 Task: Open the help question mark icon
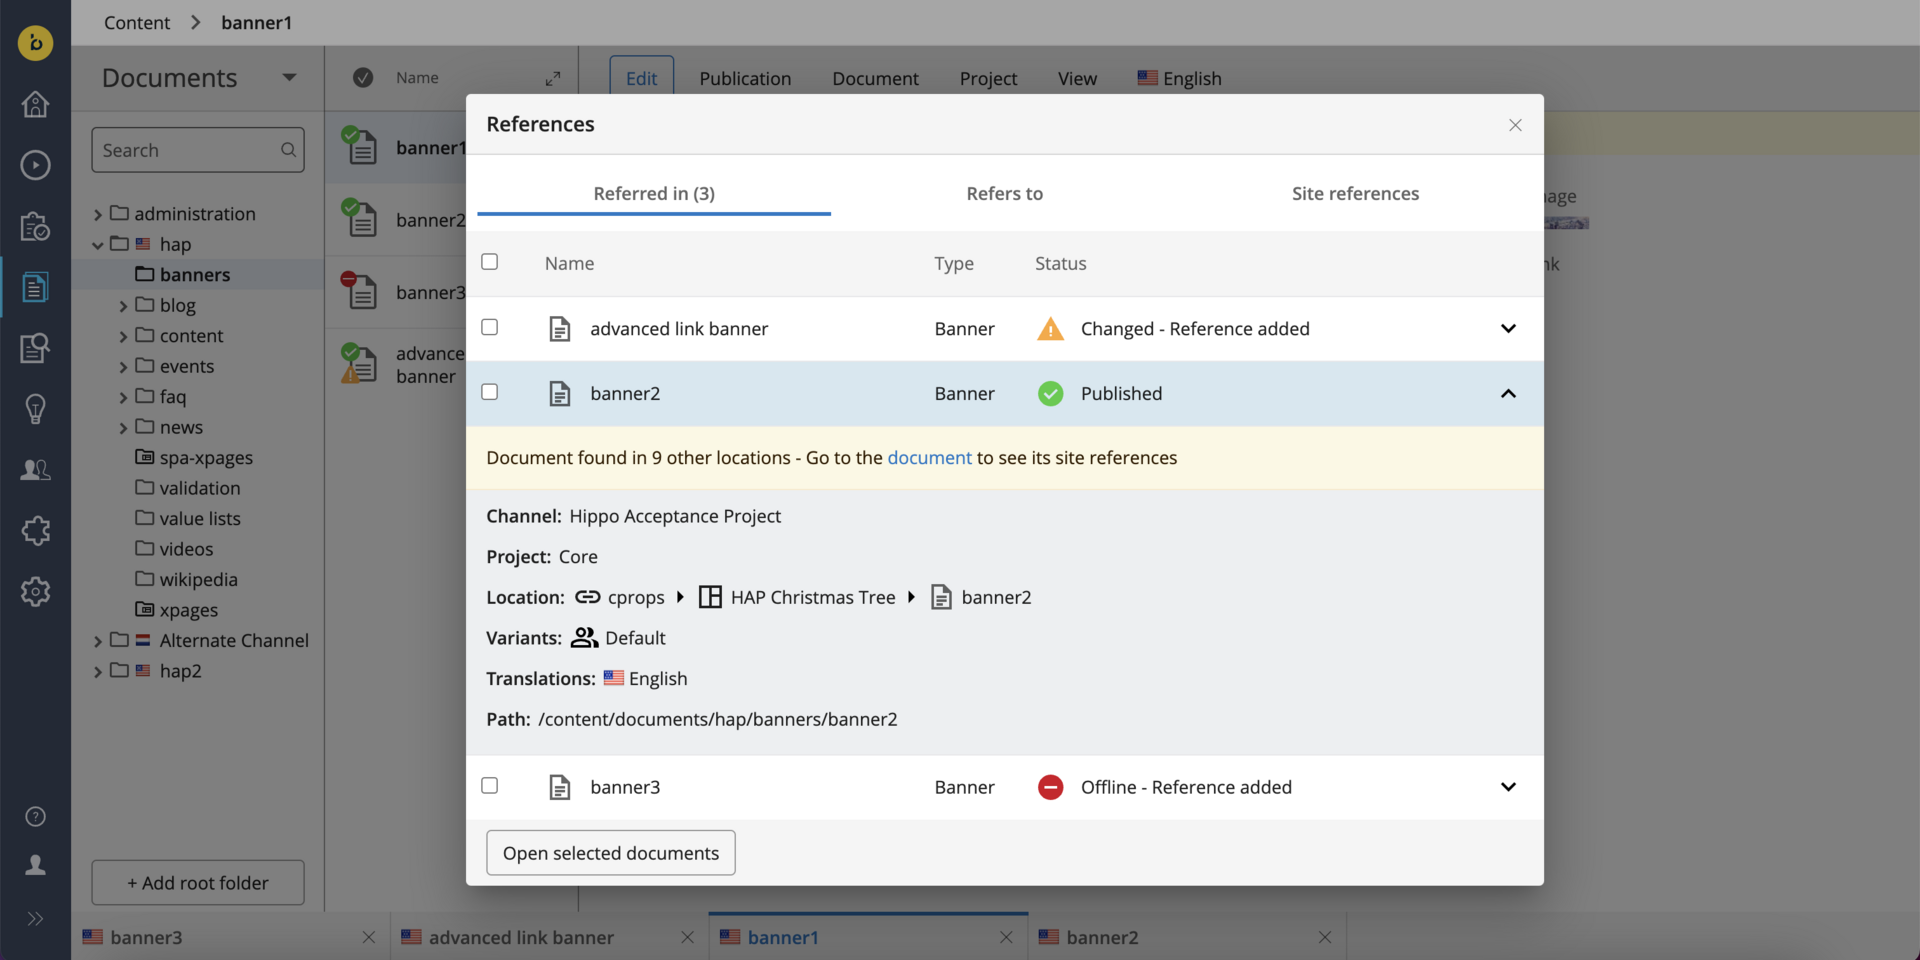click(x=35, y=817)
